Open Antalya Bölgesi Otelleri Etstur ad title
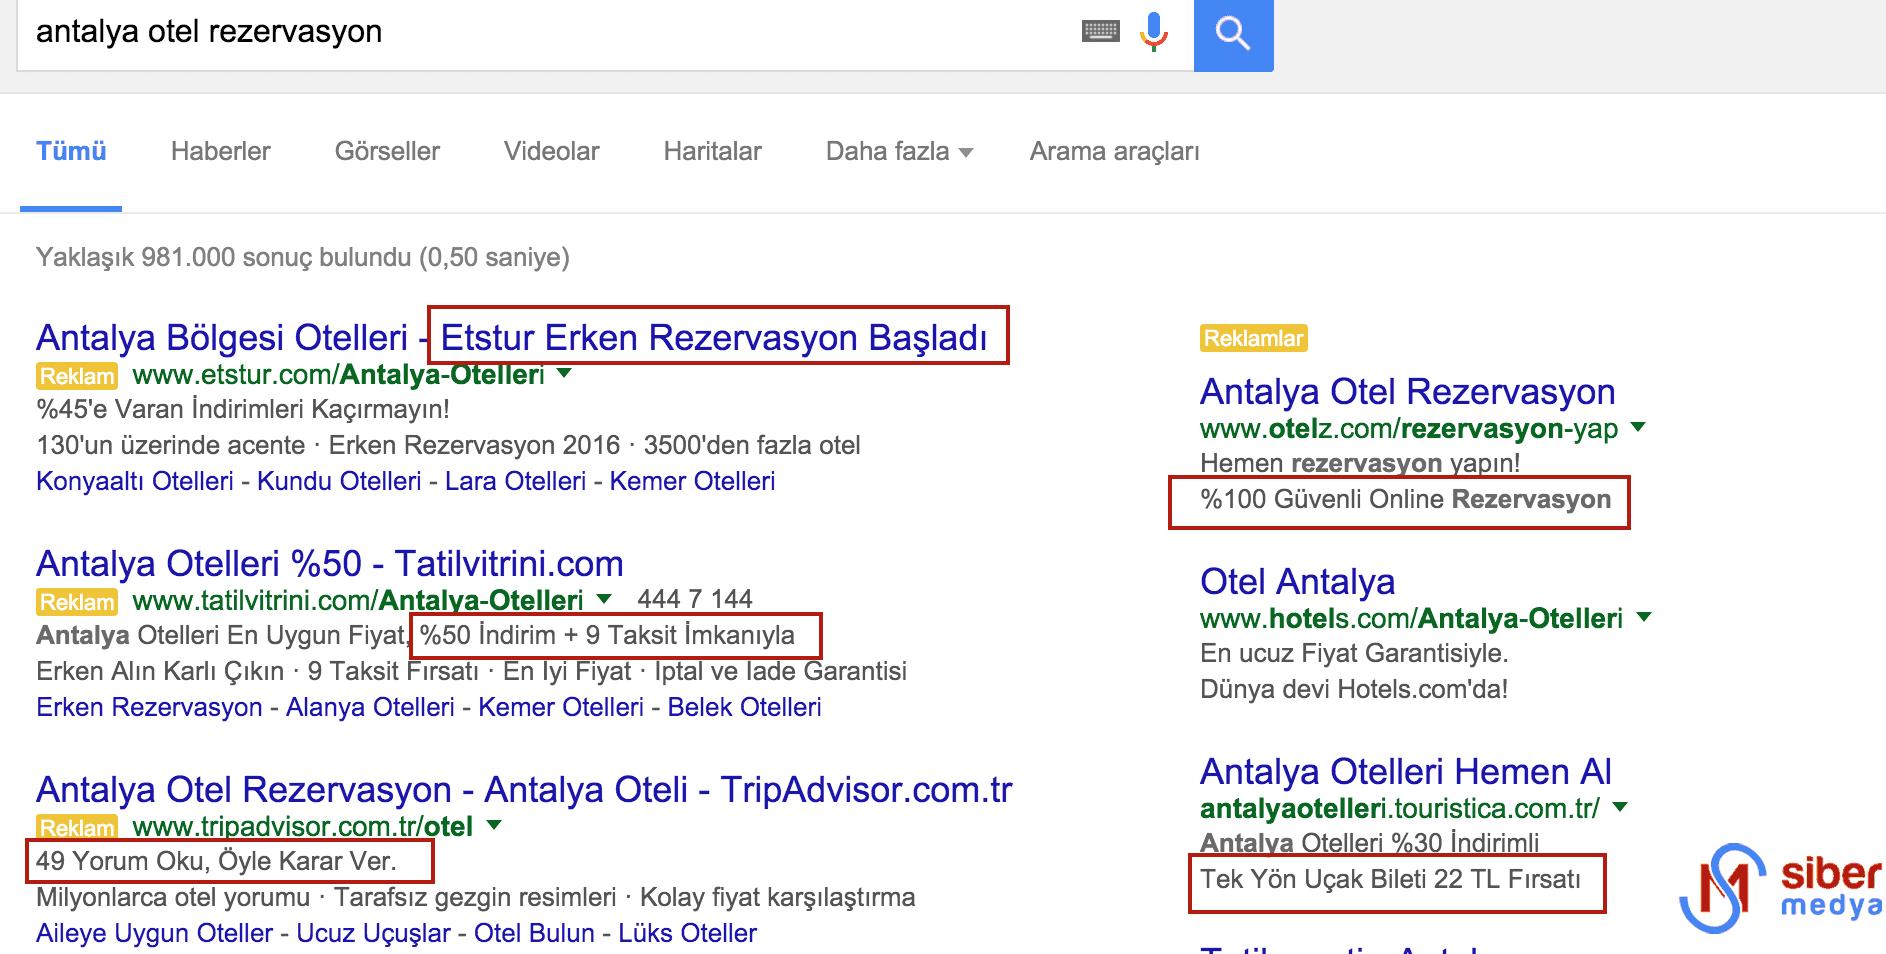The width and height of the screenshot is (1886, 954). (512, 337)
